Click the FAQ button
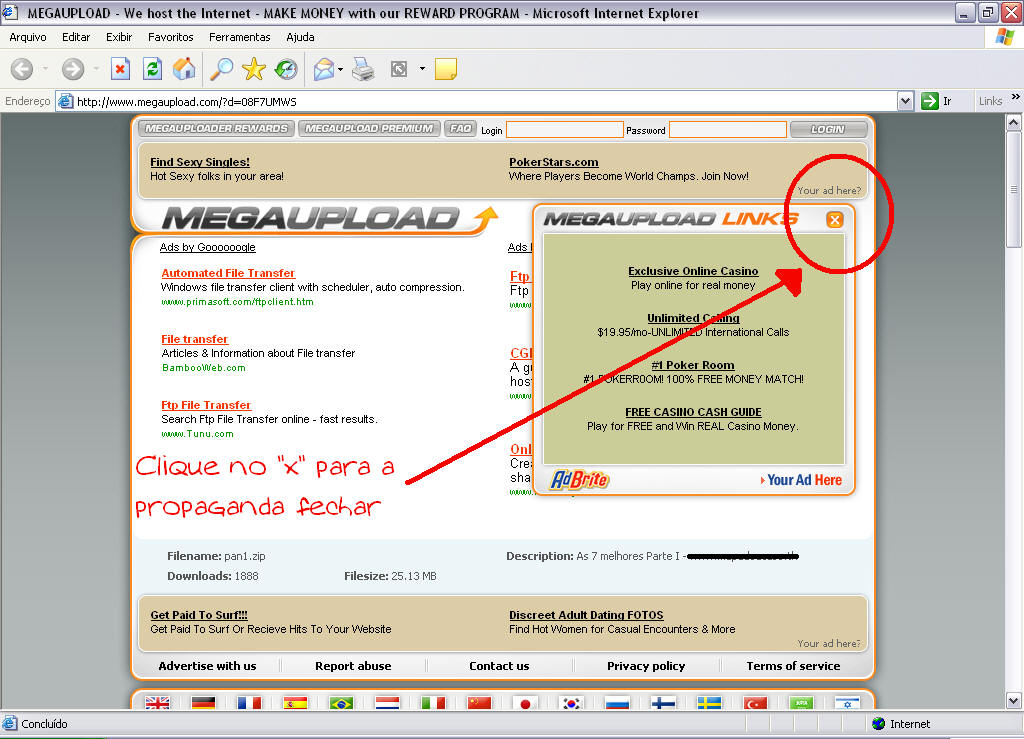The image size is (1024, 739). click(x=460, y=129)
